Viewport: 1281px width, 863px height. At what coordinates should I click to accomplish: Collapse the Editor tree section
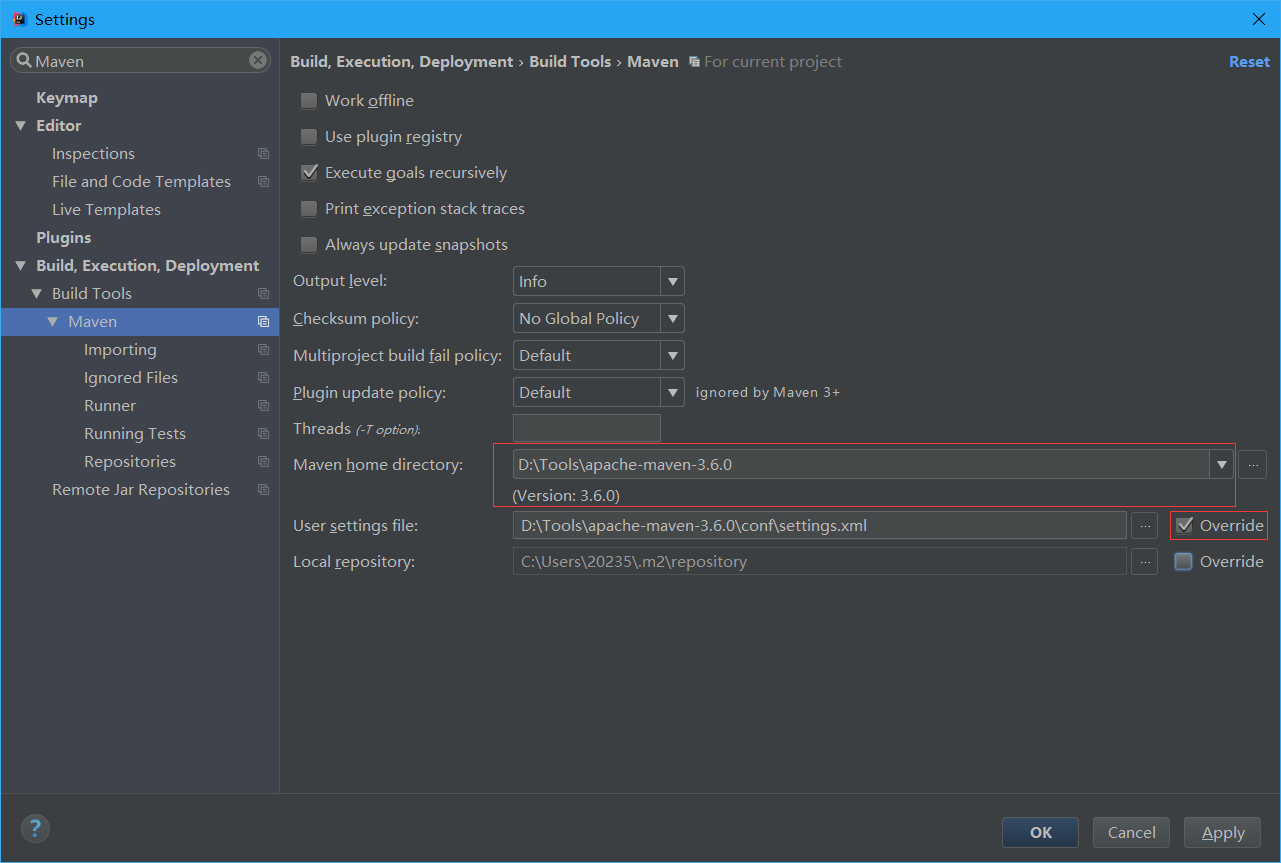click(20, 126)
